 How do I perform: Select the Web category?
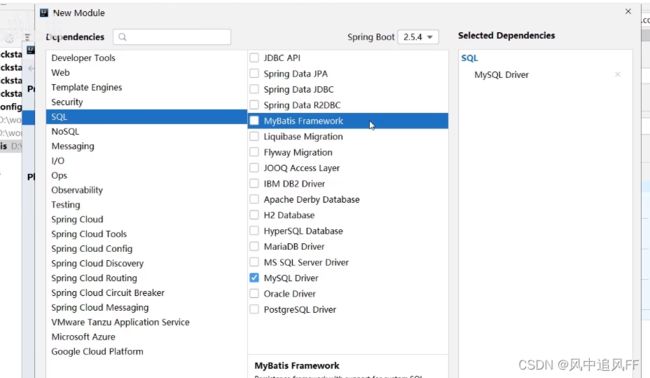point(61,73)
